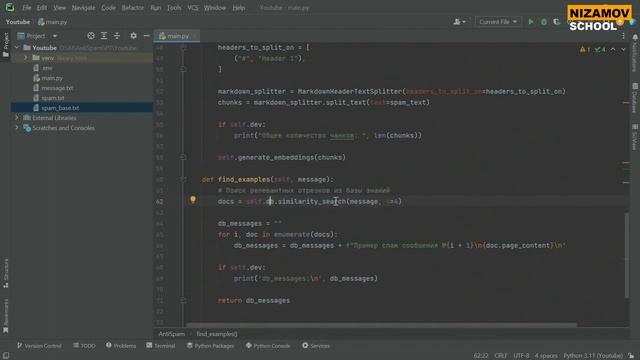Expand Scratches and Consoles node
Viewport: 640px width, 360px height.
tap(17, 128)
